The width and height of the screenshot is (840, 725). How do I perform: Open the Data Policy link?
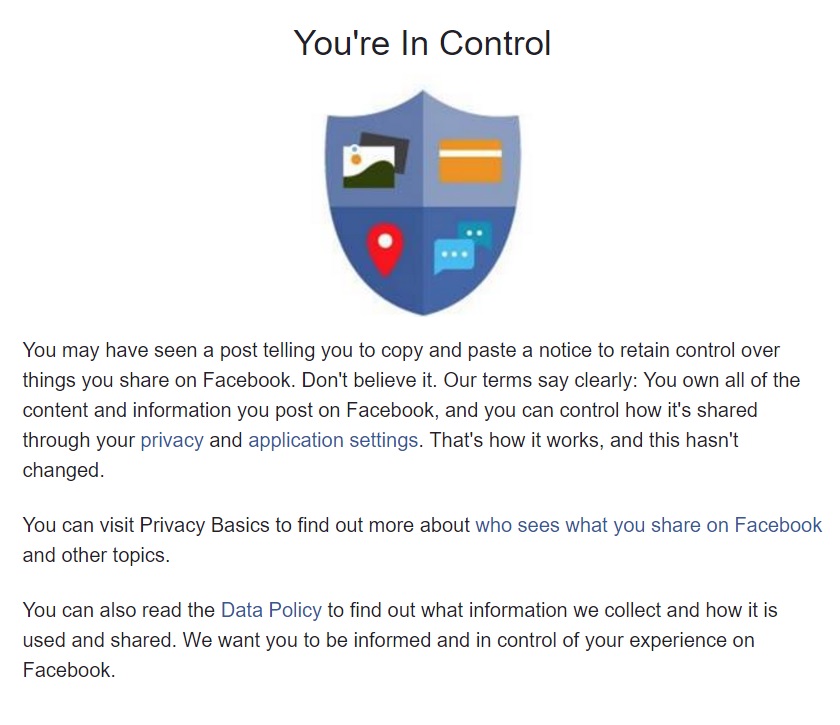[x=271, y=610]
